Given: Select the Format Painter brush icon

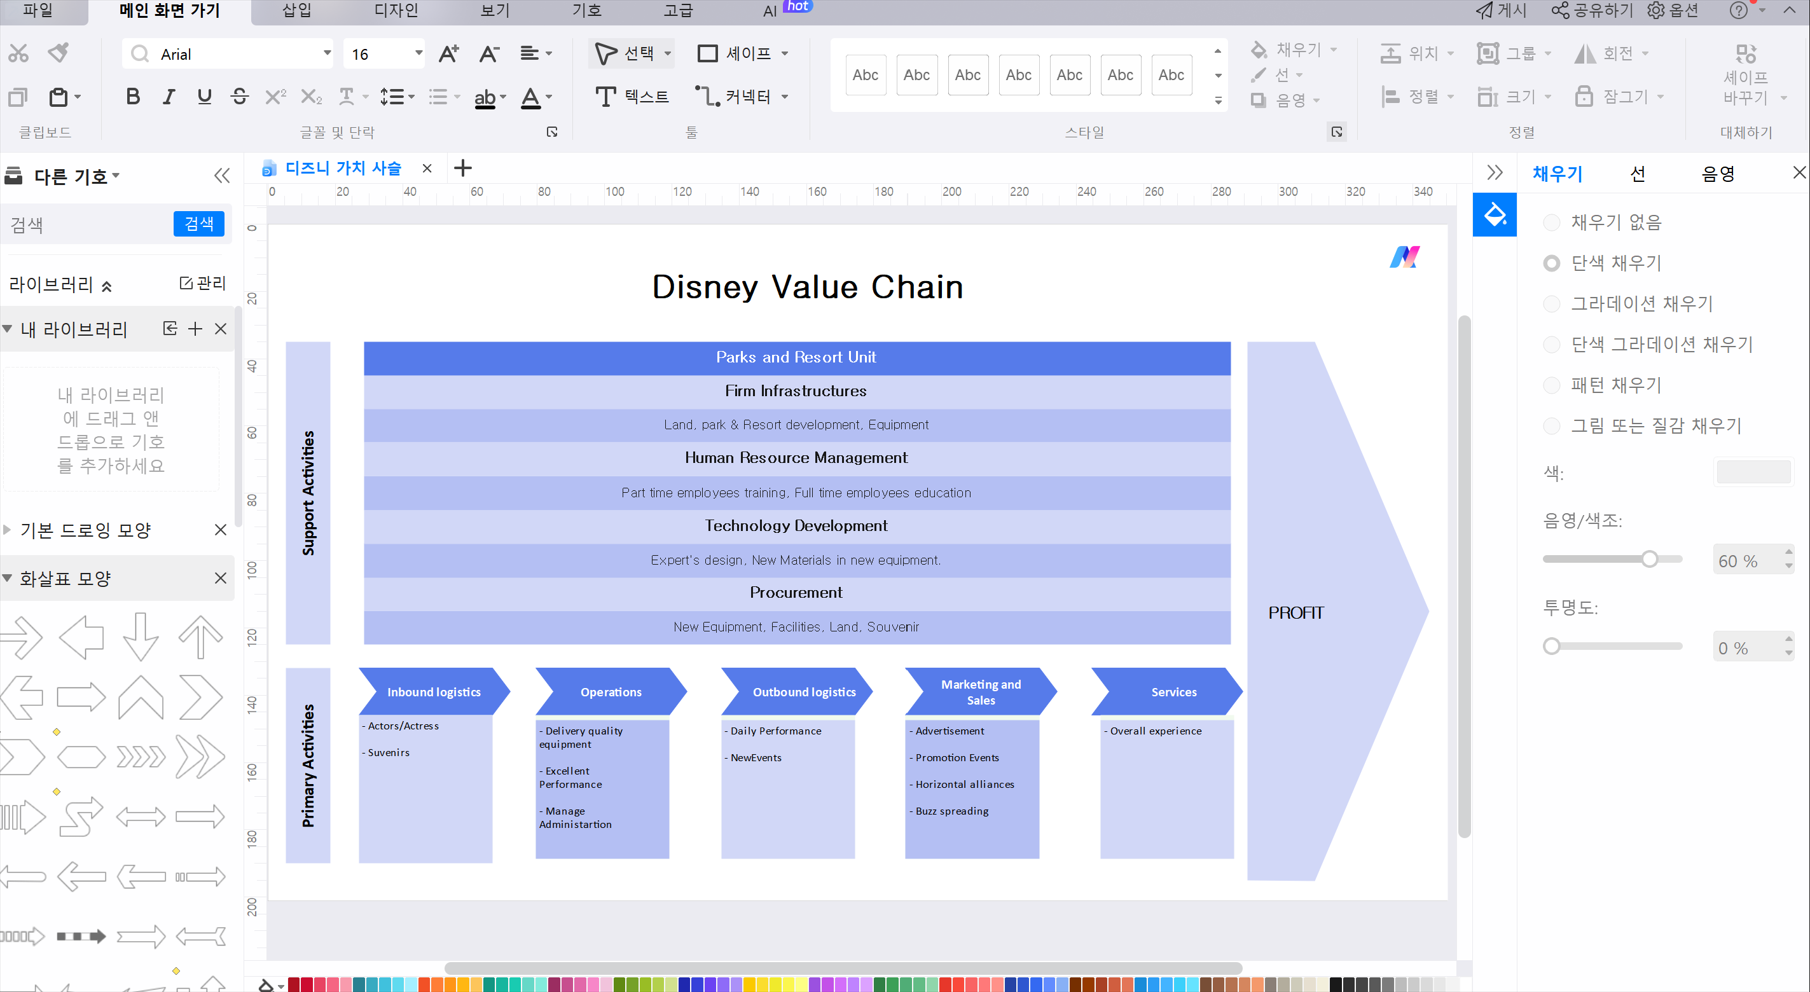Looking at the screenshot, I should click(59, 53).
